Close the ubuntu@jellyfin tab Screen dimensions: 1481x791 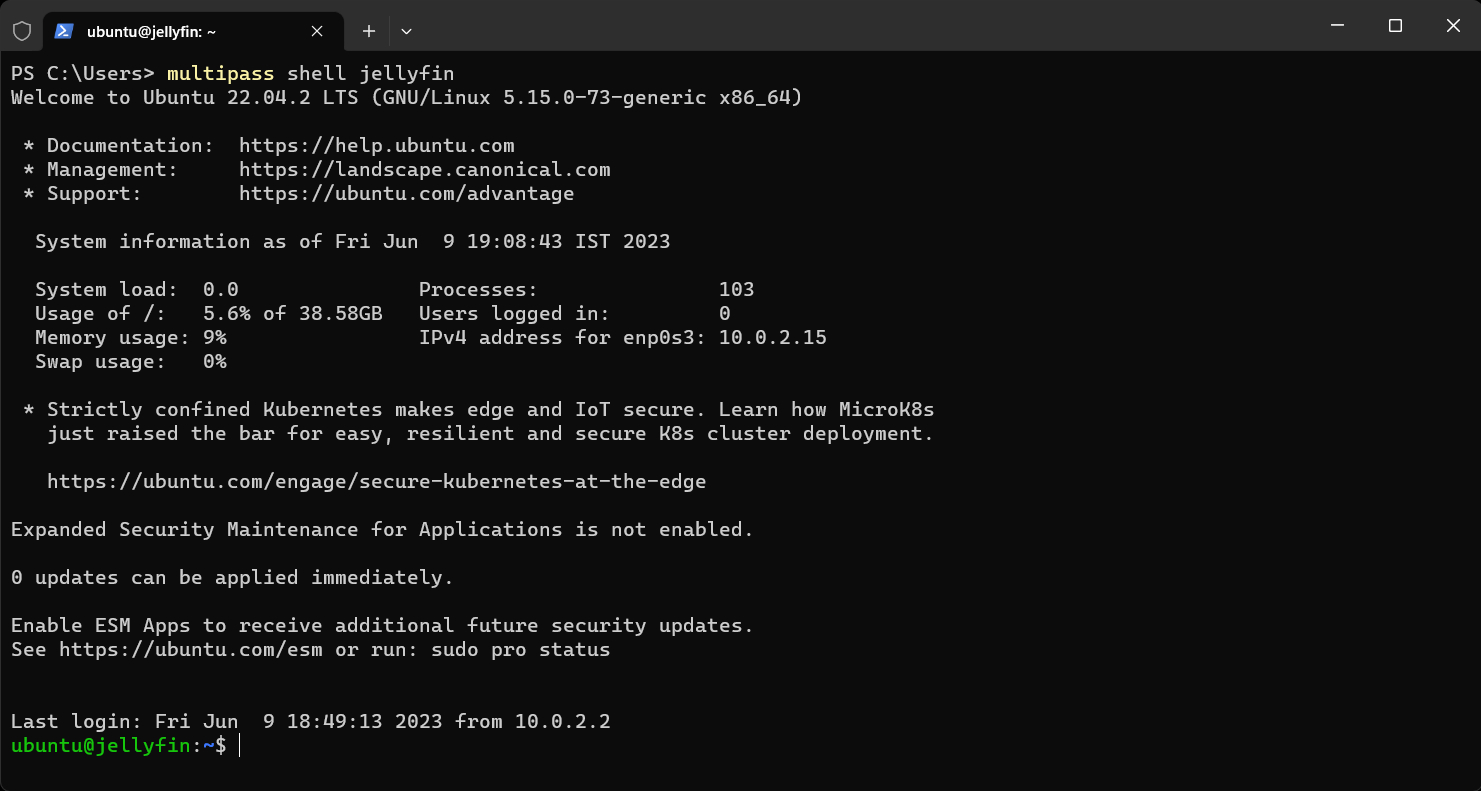click(317, 31)
